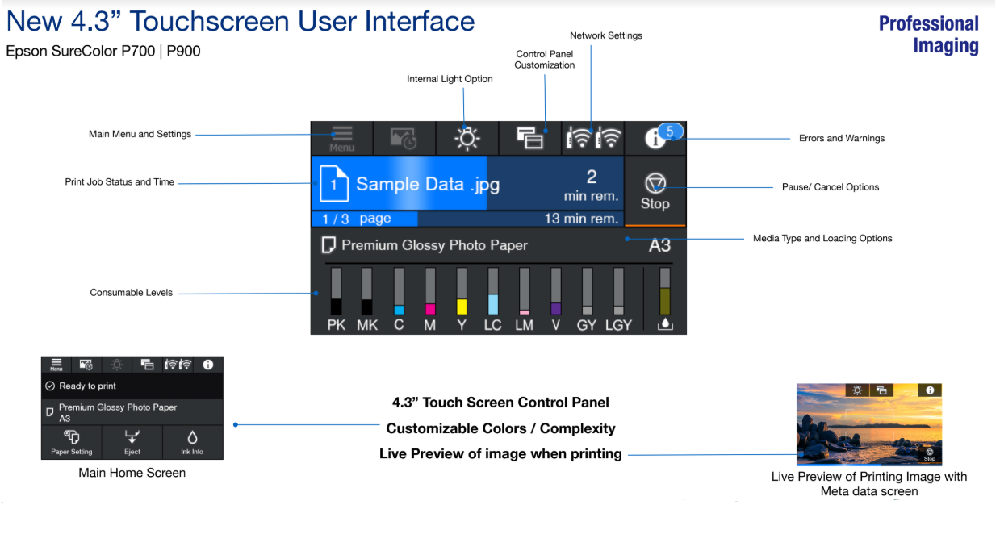
Task: Tap the LGY light gray ink level bar
Action: (618, 291)
